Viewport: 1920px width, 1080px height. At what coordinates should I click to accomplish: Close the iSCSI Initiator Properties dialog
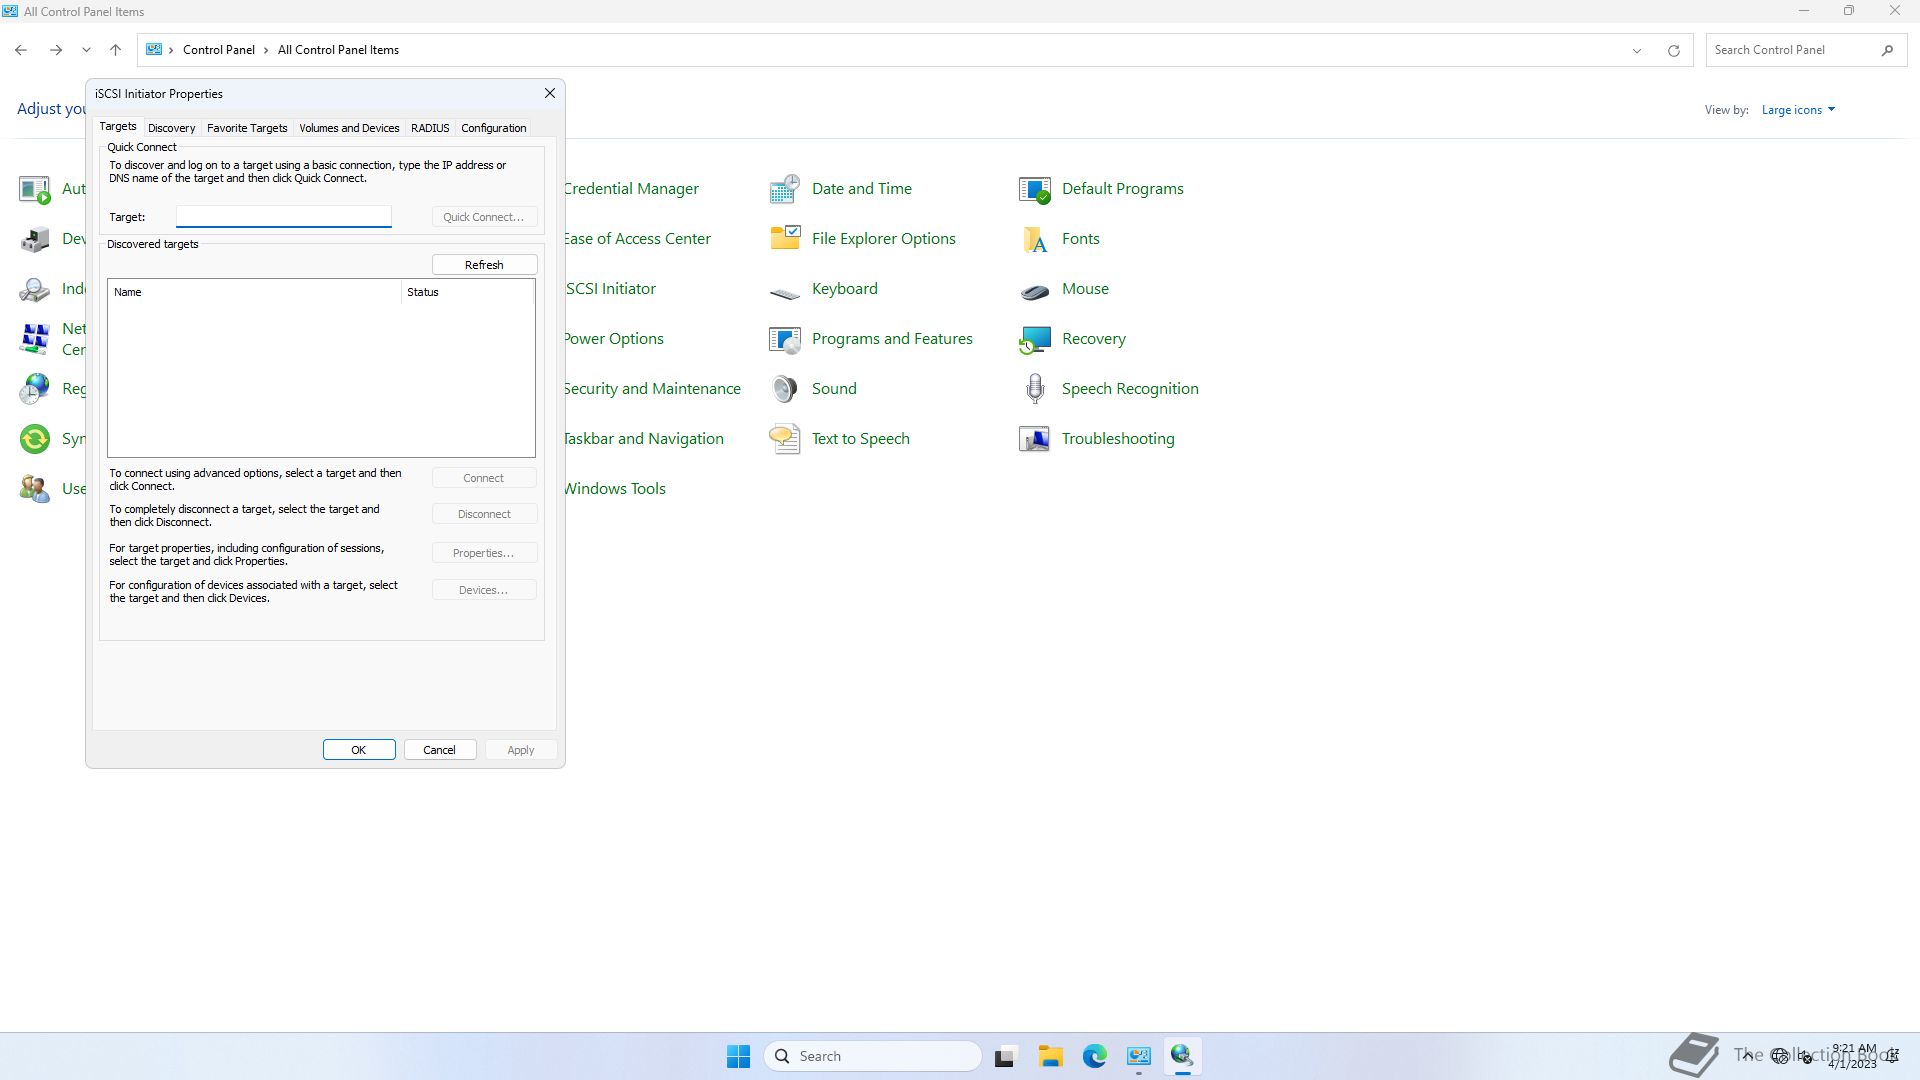(x=549, y=93)
